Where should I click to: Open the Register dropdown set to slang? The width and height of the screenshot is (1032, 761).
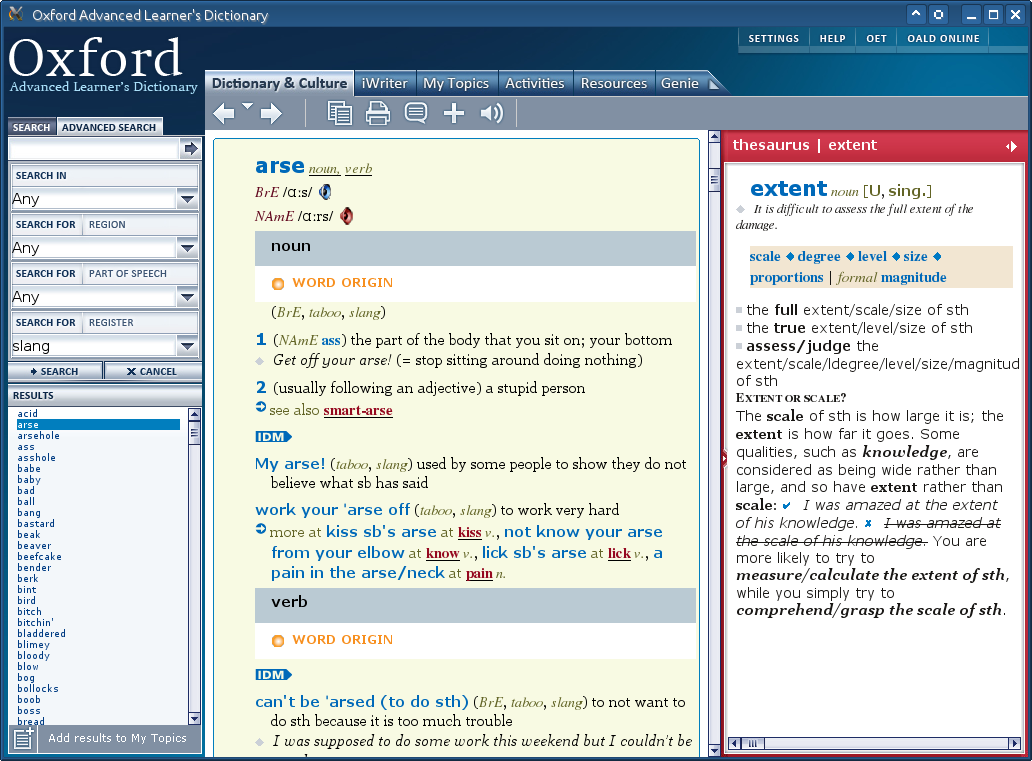pyautogui.click(x=188, y=346)
